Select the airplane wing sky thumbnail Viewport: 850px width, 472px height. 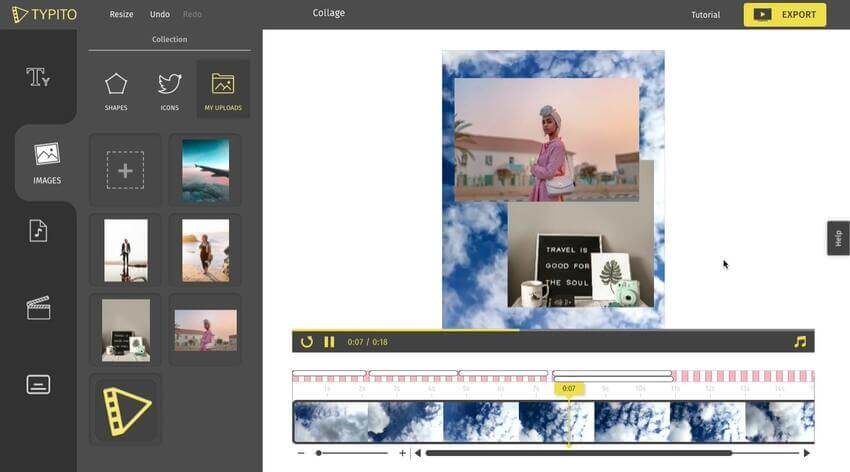(x=205, y=170)
